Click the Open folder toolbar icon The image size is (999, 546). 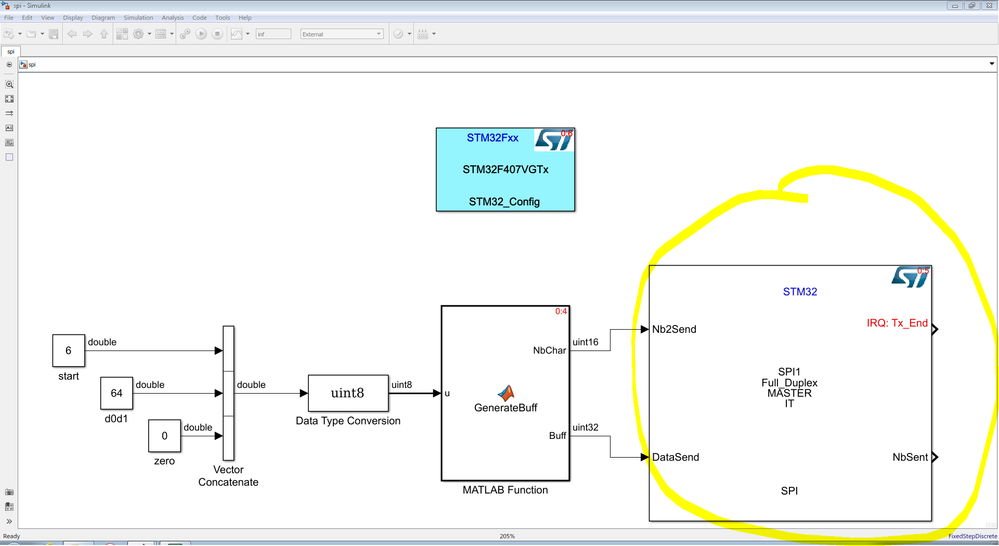pyautogui.click(x=31, y=34)
